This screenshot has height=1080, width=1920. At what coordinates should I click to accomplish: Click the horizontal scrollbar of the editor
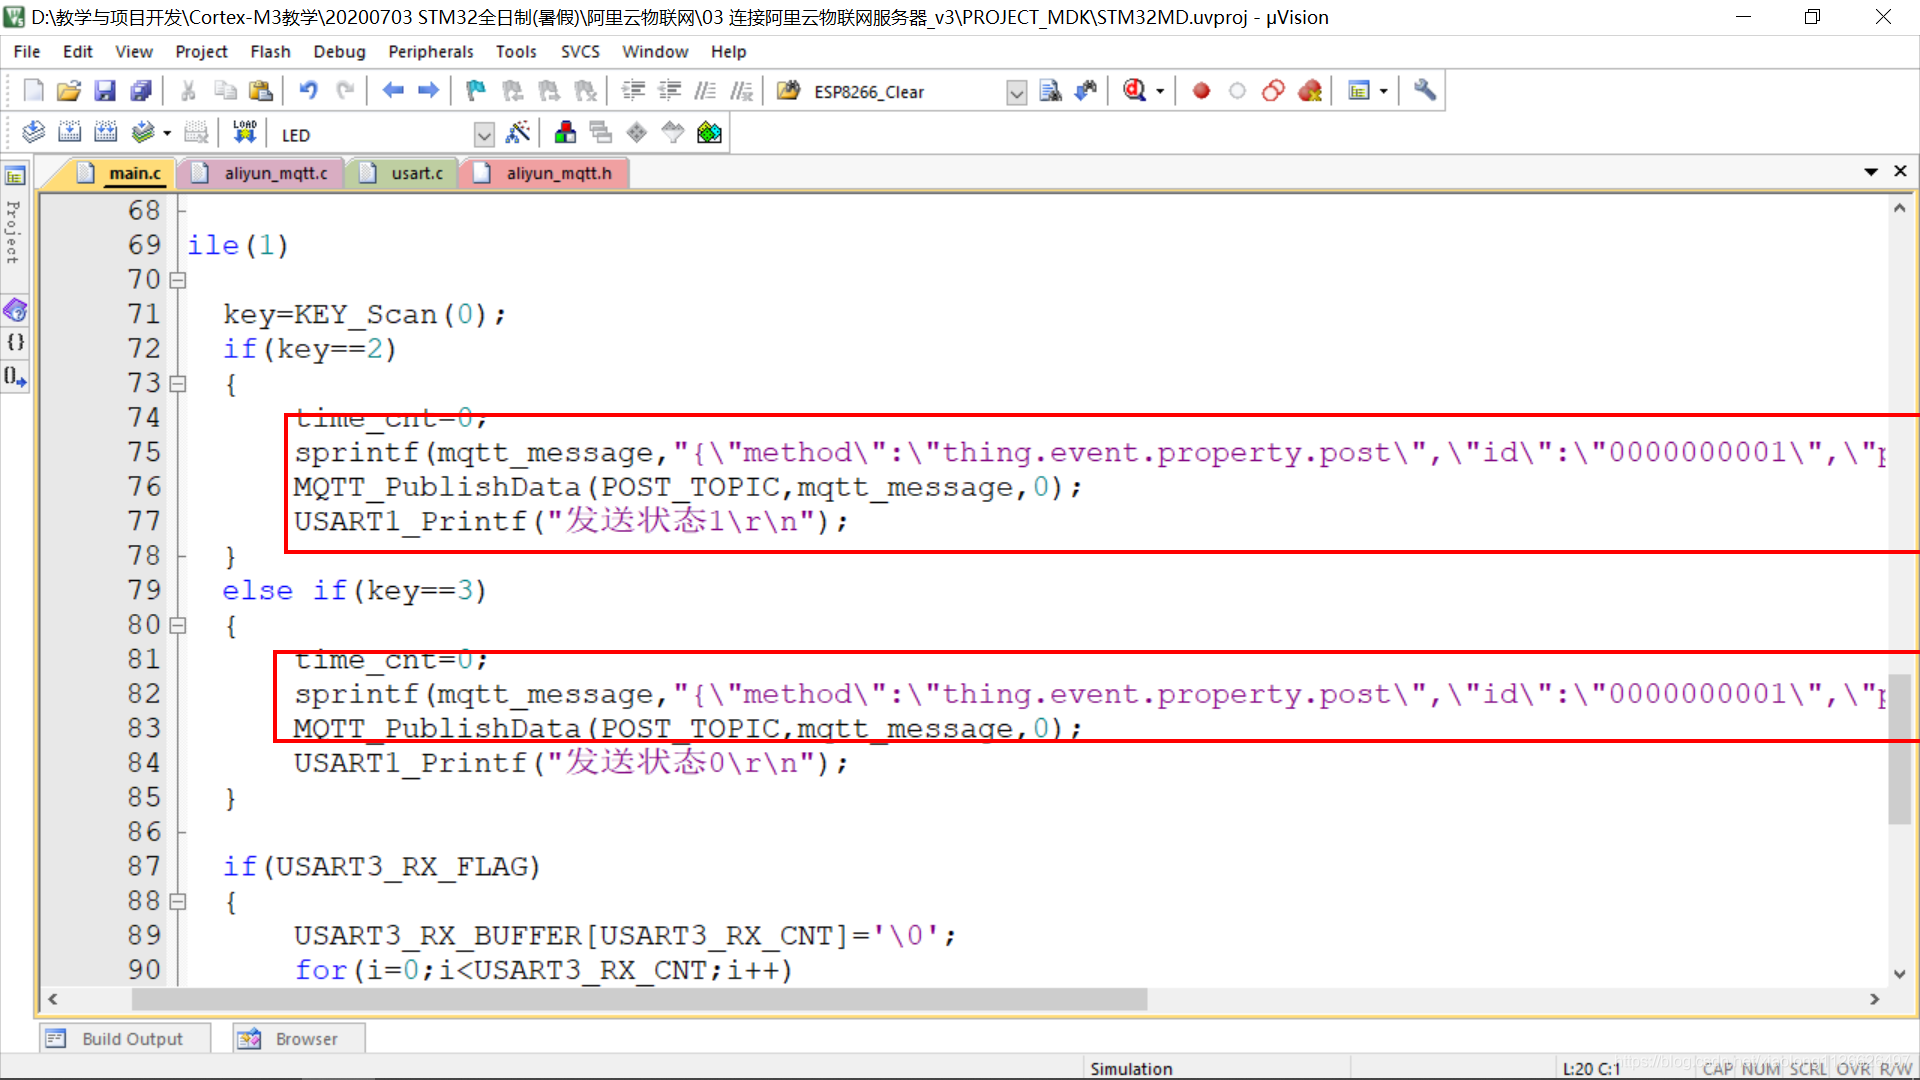point(640,999)
